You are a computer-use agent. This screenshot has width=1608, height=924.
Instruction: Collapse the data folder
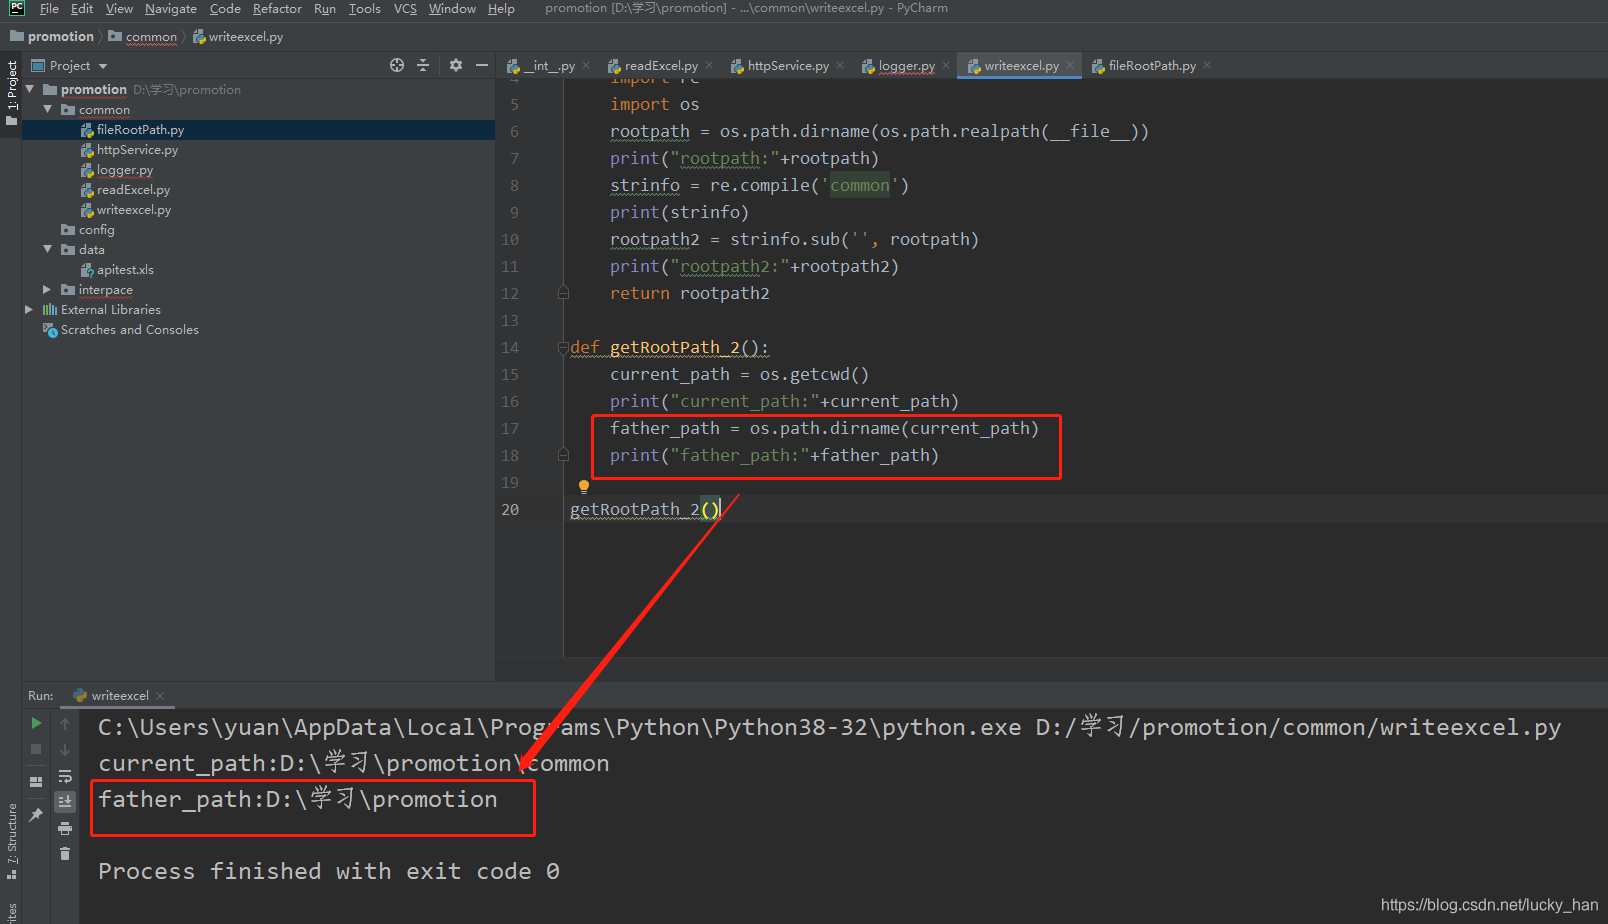(x=47, y=249)
